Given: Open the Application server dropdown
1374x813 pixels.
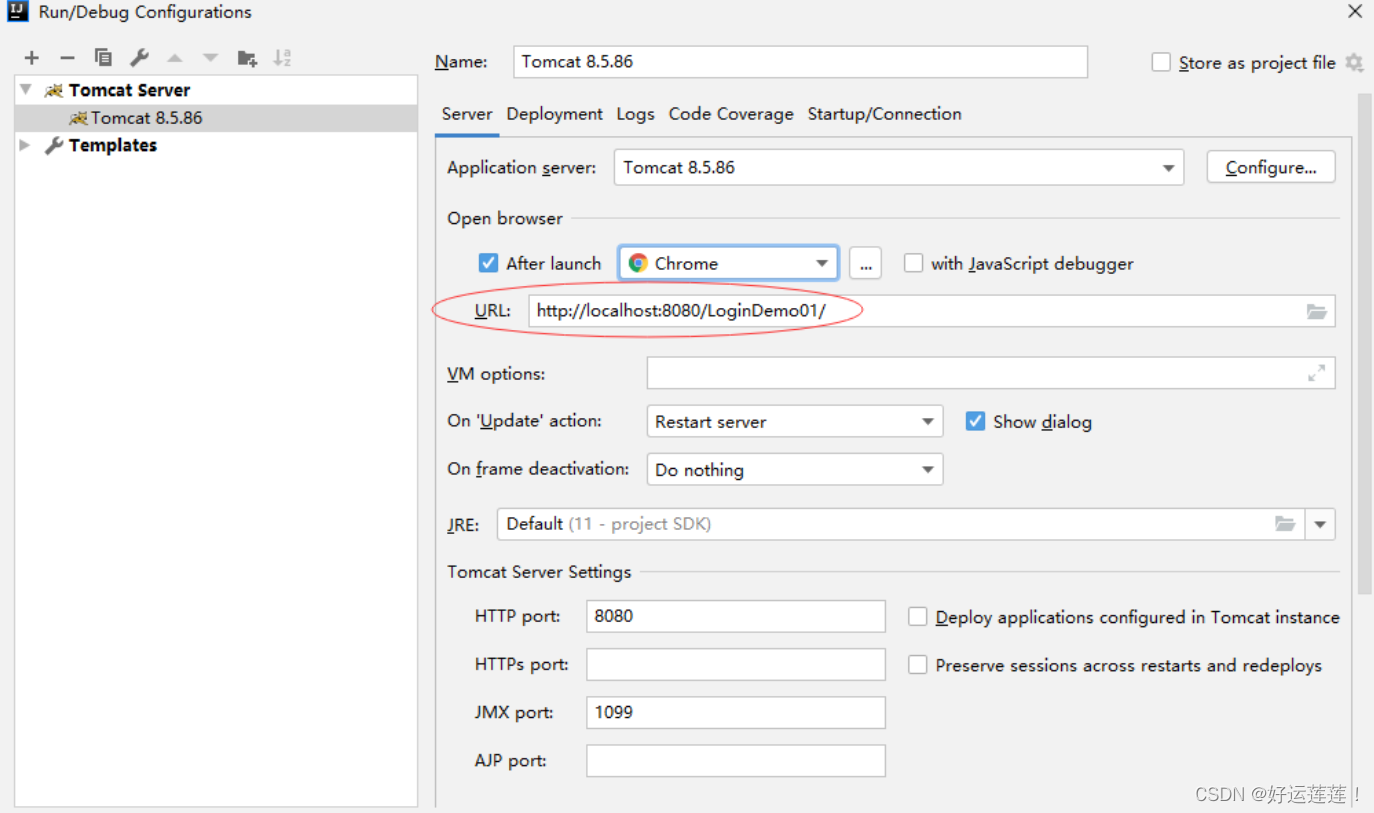Looking at the screenshot, I should pos(899,168).
